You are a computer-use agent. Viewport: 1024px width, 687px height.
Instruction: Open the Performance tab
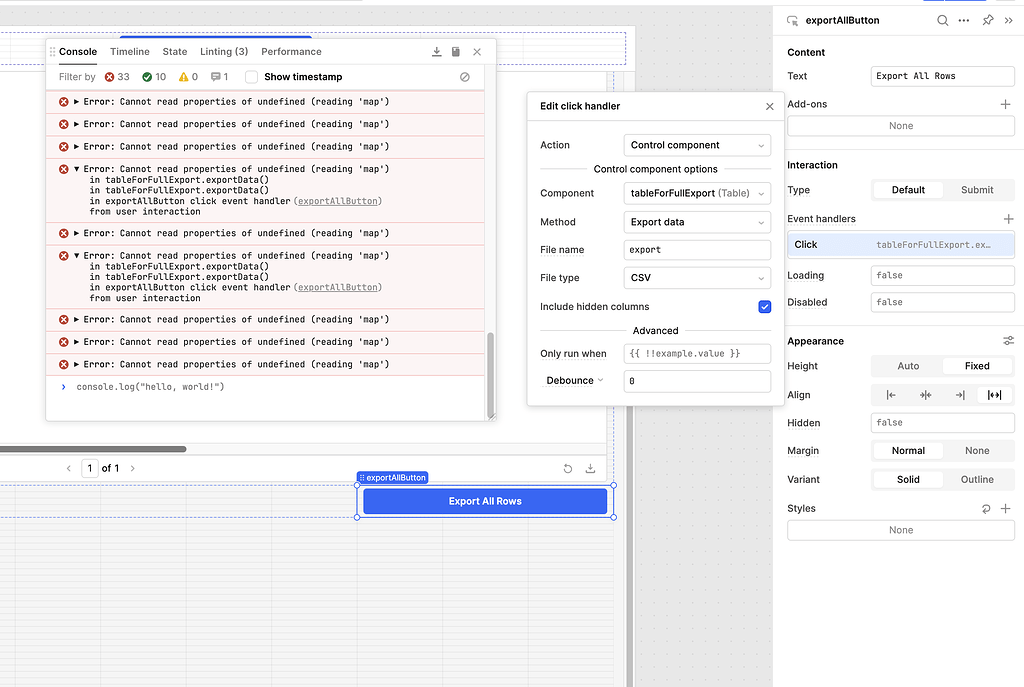click(x=291, y=52)
